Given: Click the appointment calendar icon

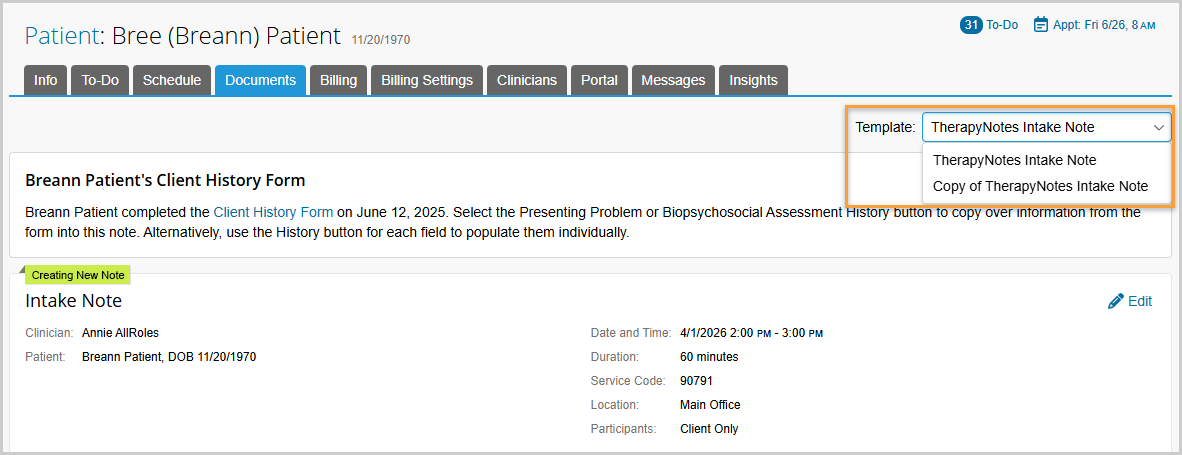Looking at the screenshot, I should point(1041,25).
